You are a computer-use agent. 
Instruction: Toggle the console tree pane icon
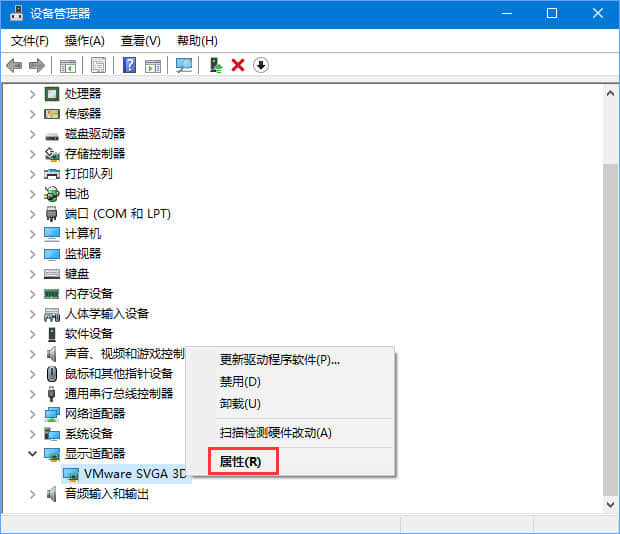(x=68, y=65)
